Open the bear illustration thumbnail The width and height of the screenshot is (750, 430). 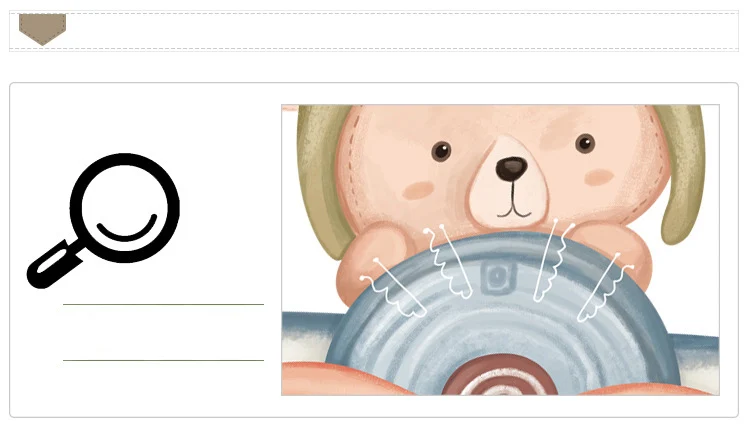coord(500,250)
